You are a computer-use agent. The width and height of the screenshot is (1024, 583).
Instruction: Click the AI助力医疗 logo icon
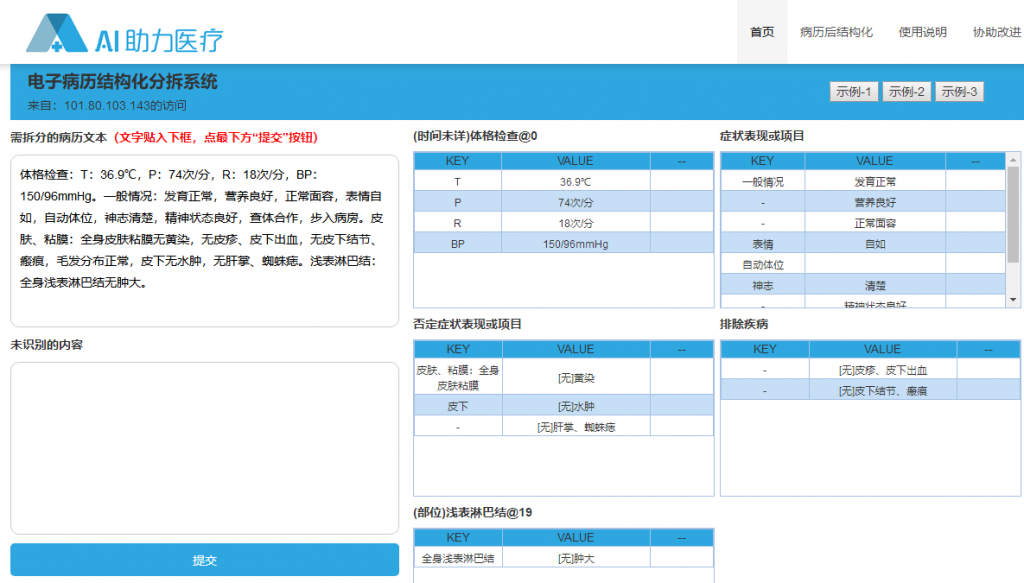coord(58,33)
